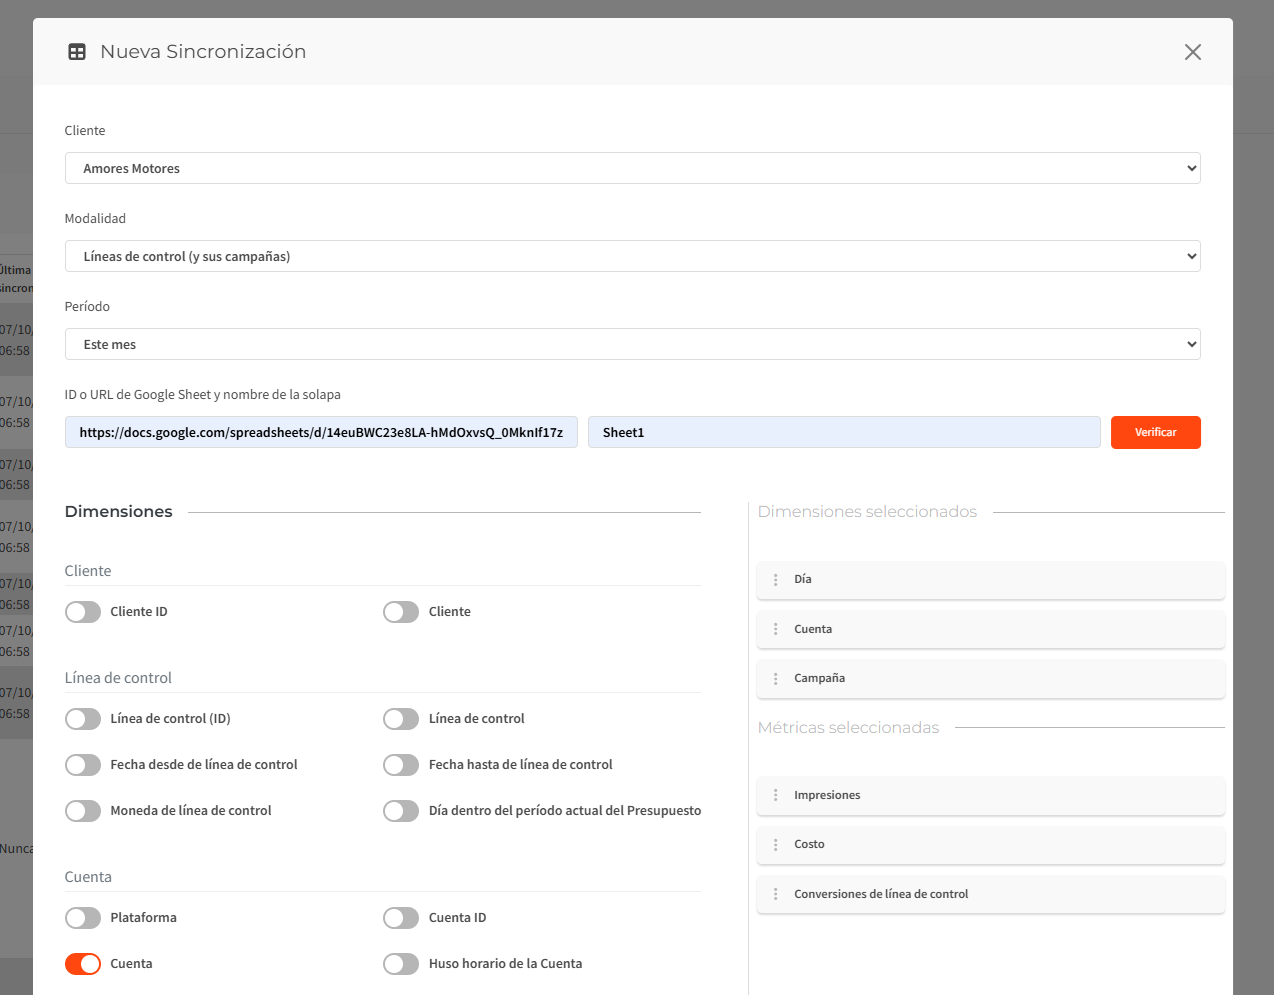
Task: Close the Nueva Sincronización dialog
Action: (1192, 52)
